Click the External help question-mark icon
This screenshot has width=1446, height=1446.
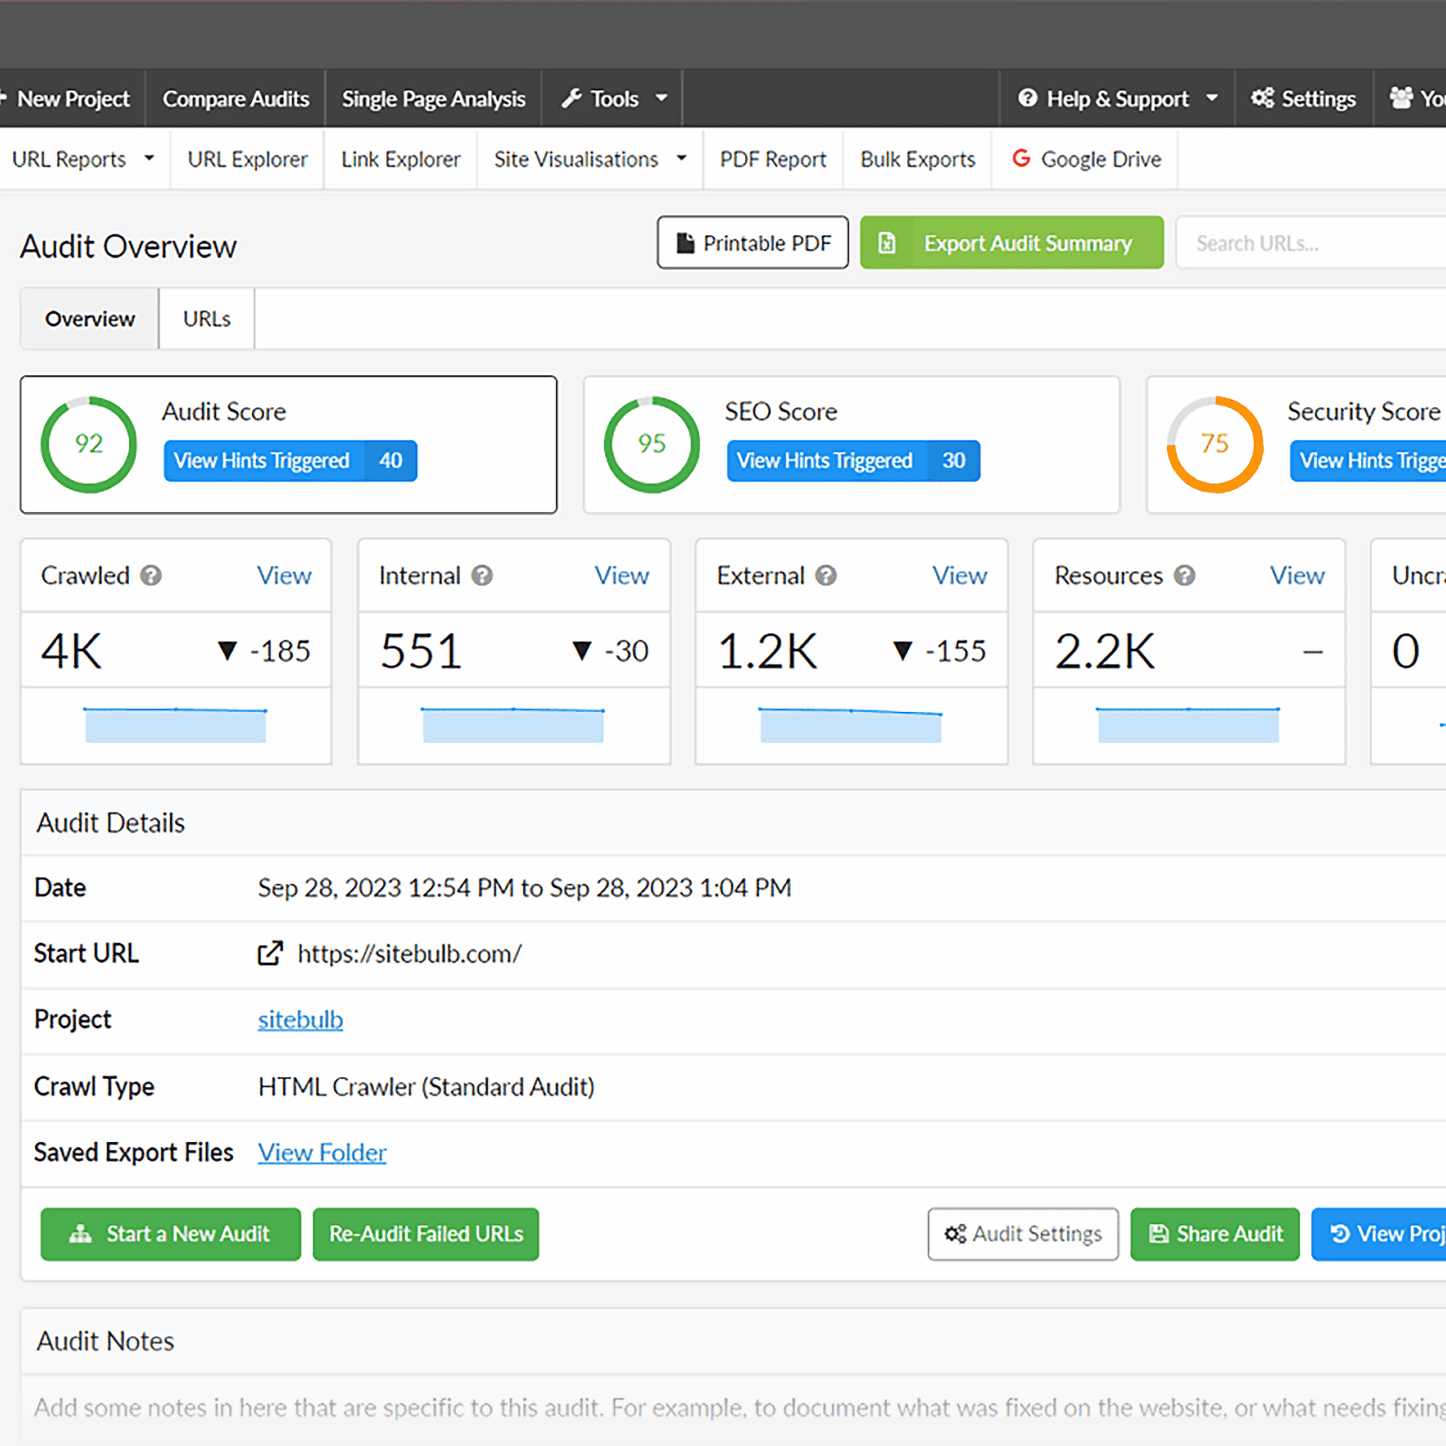click(x=826, y=576)
